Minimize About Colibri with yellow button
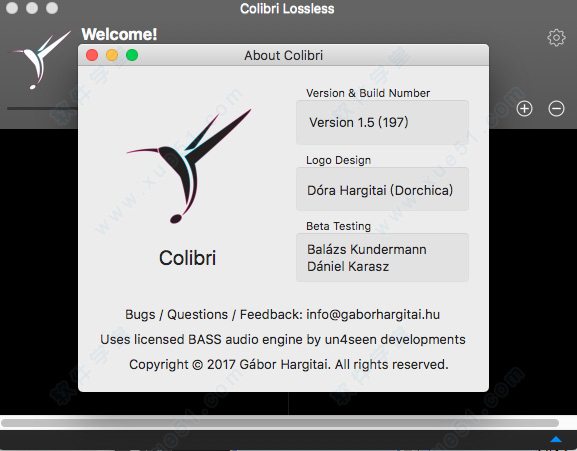 coord(112,55)
